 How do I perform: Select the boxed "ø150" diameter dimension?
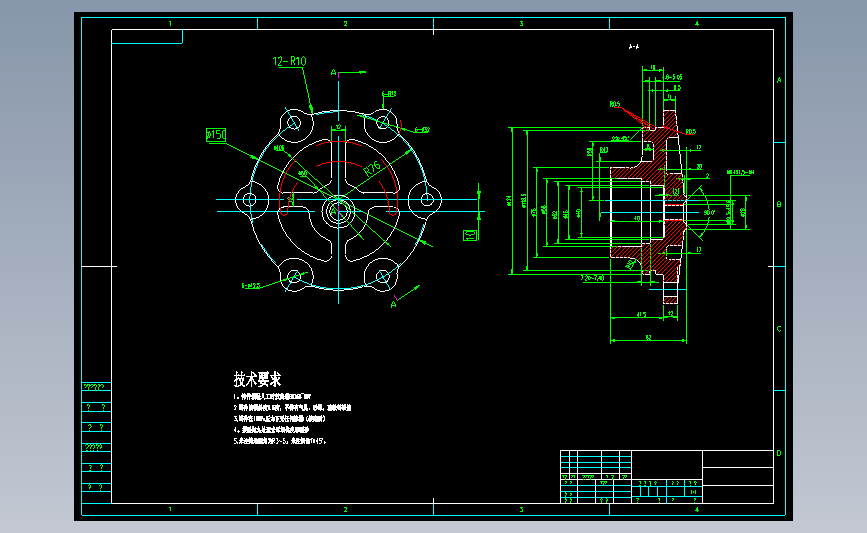(216, 135)
